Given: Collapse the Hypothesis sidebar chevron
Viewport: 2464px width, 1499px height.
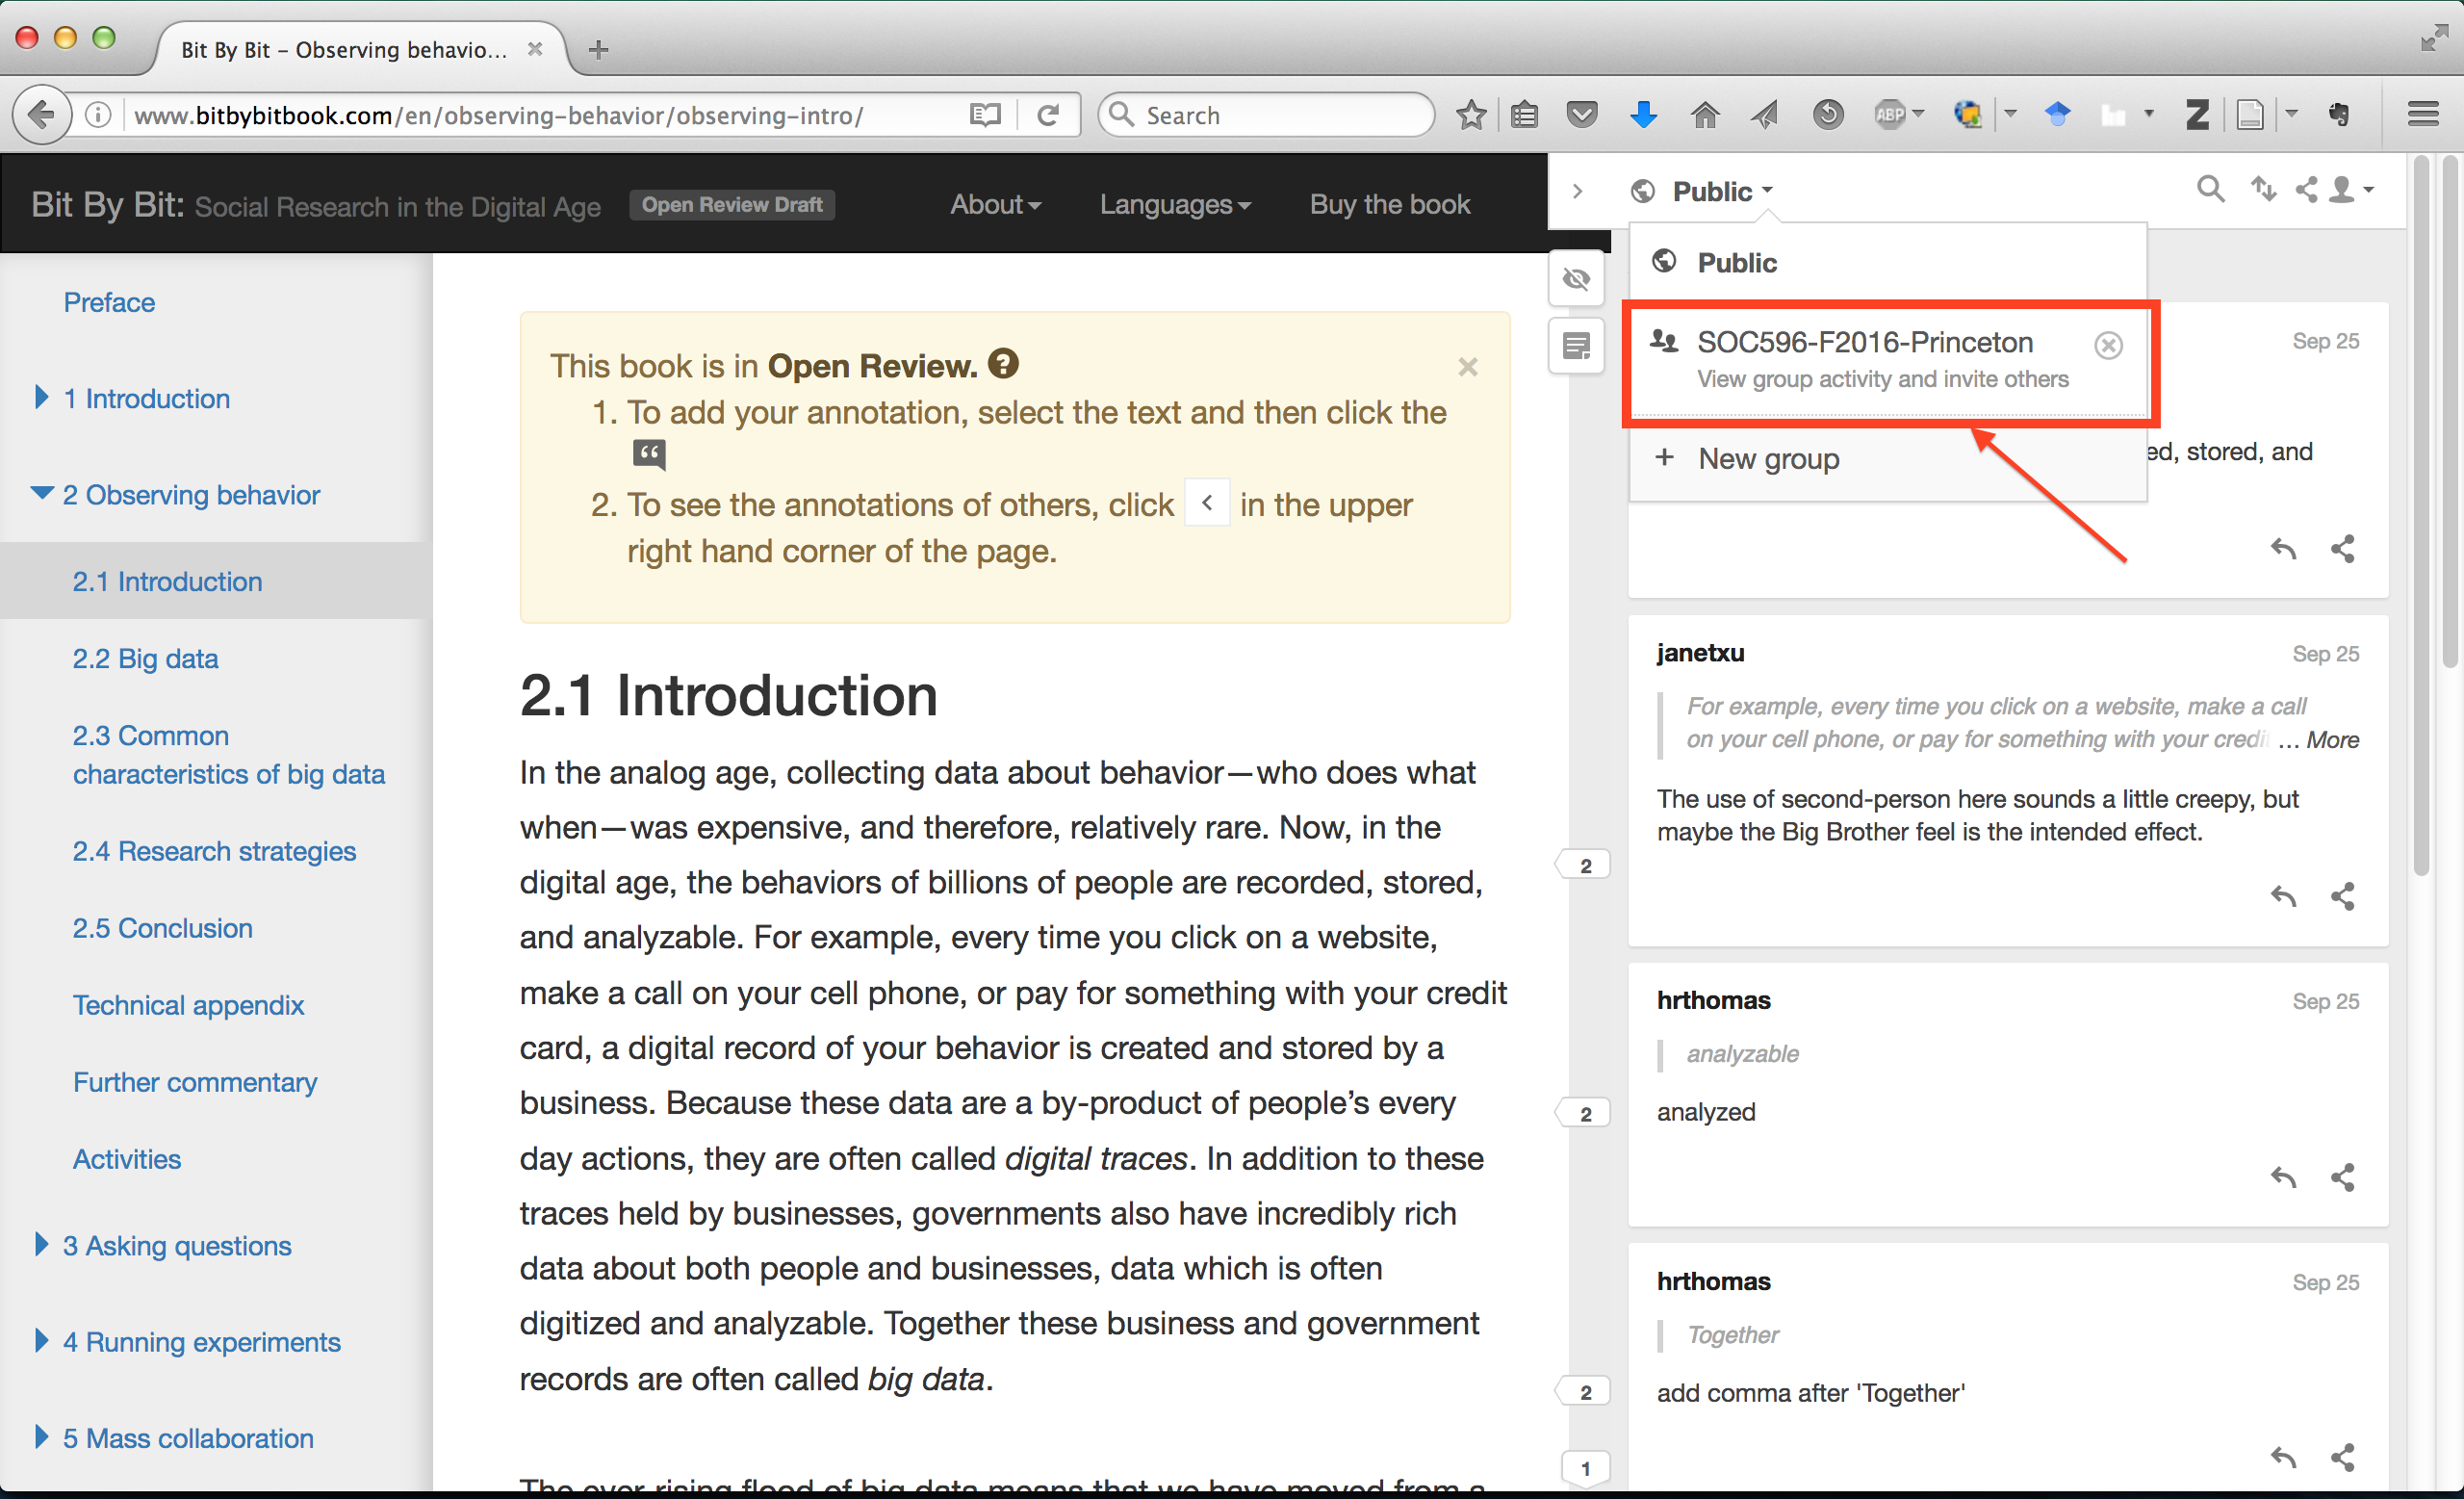Looking at the screenshot, I should [1577, 191].
